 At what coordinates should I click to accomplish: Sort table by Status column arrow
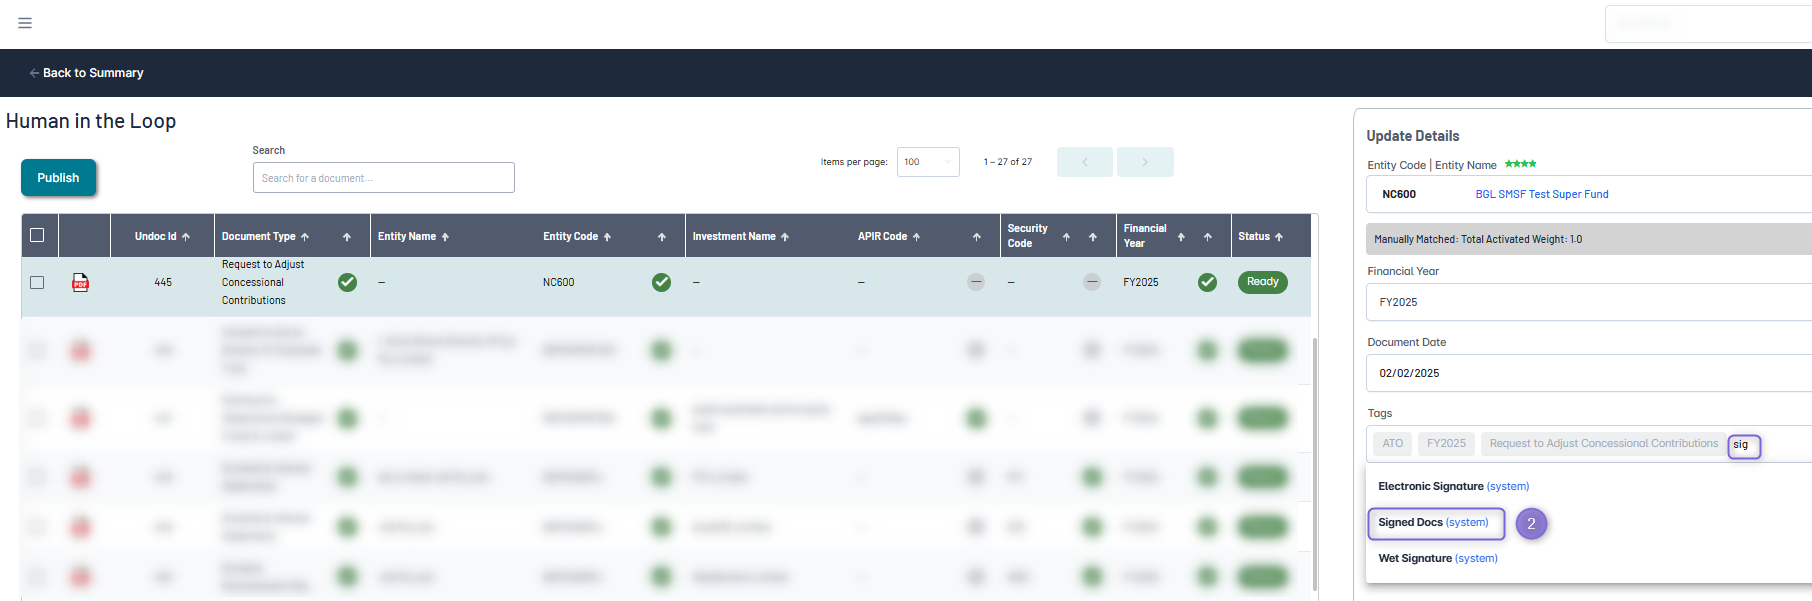point(1279,237)
